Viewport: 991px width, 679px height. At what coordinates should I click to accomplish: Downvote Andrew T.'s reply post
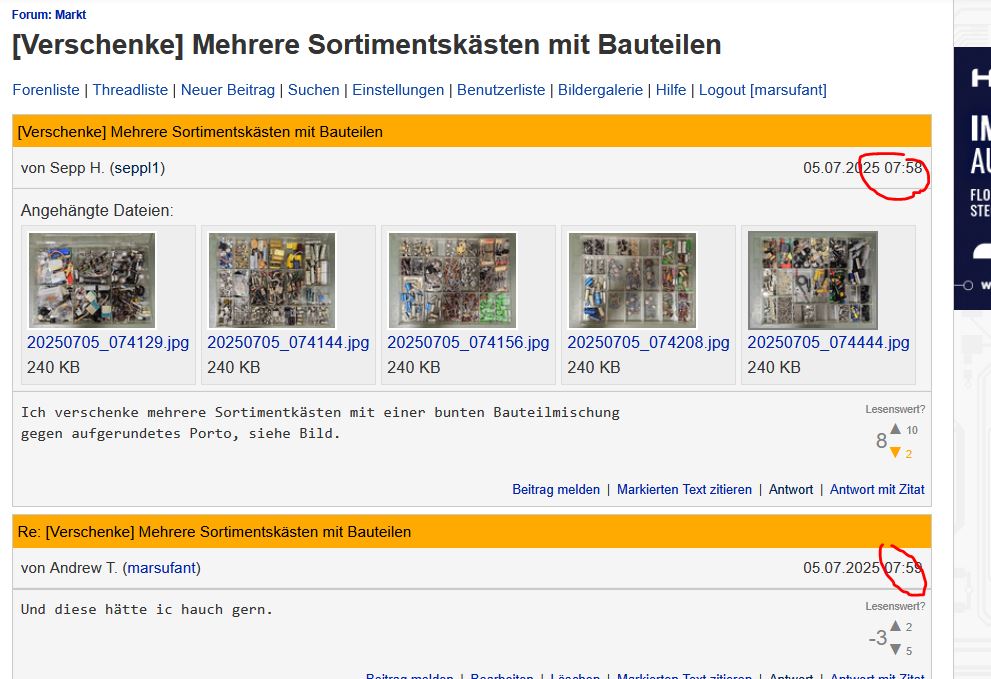pos(895,649)
